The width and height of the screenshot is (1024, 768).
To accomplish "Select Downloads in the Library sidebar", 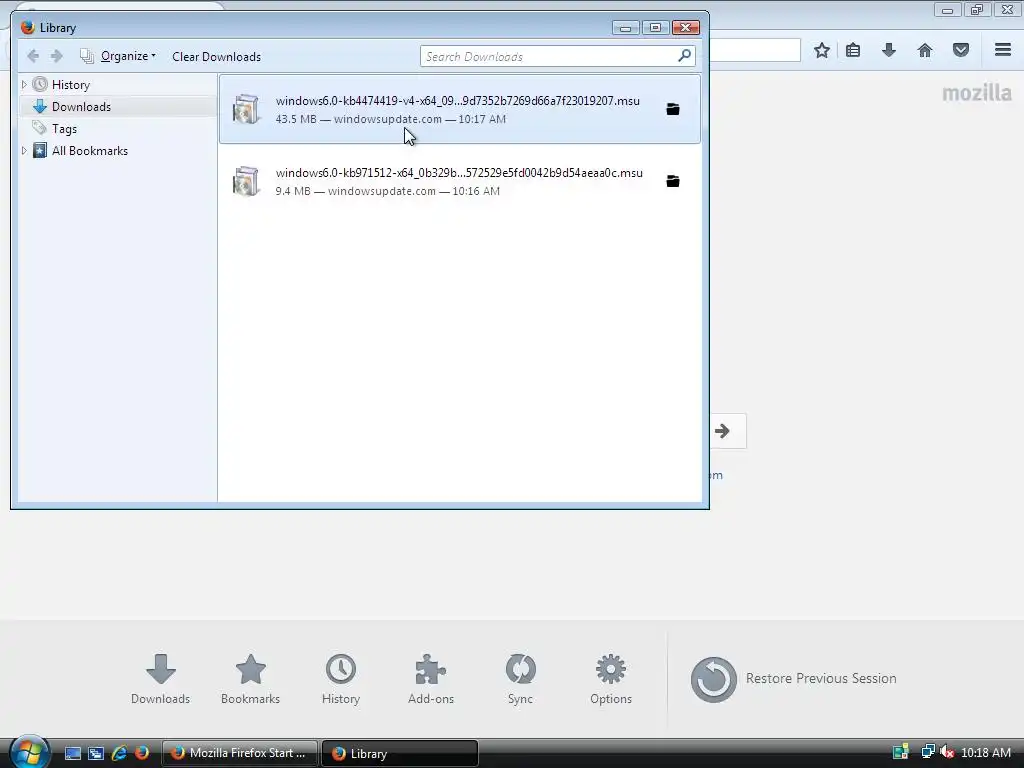I will [81, 106].
